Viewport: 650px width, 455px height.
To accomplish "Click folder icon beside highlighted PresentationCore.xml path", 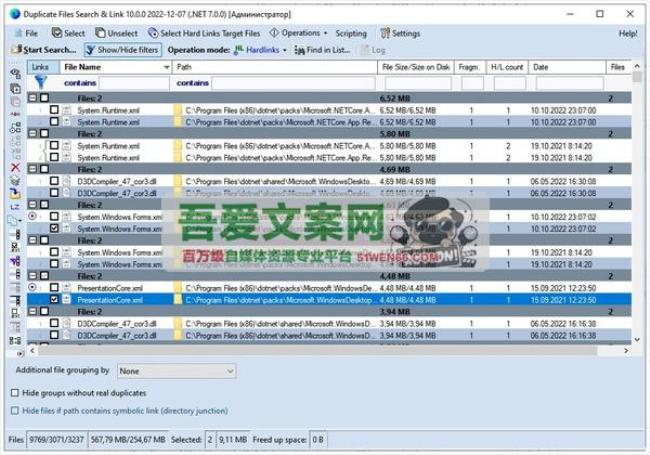I will (x=178, y=299).
